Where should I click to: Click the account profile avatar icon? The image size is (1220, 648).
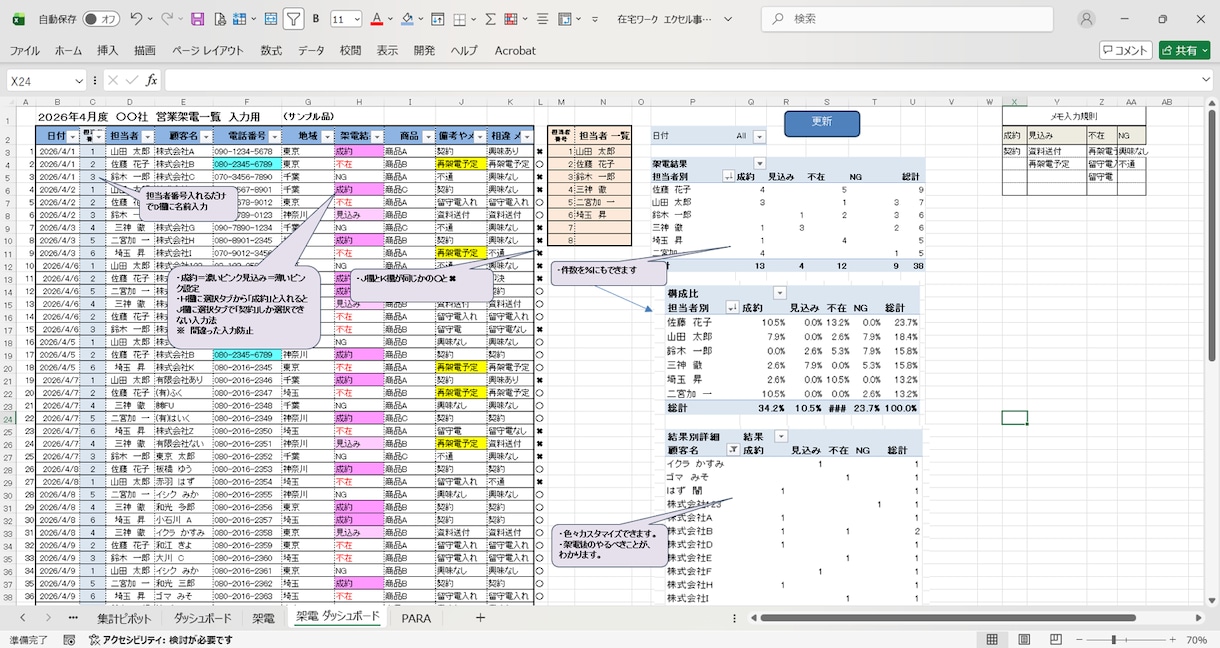coord(1087,19)
